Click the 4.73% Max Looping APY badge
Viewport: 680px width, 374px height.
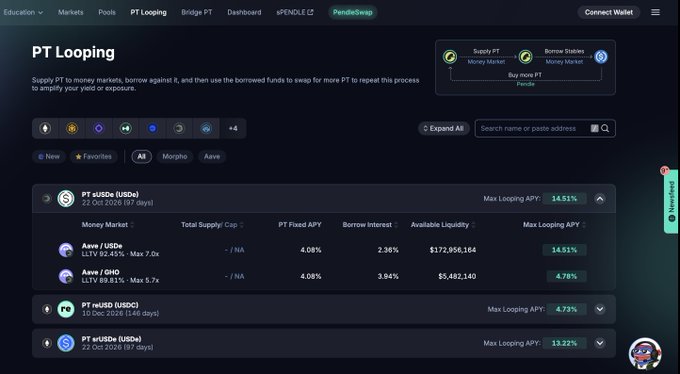[566, 309]
